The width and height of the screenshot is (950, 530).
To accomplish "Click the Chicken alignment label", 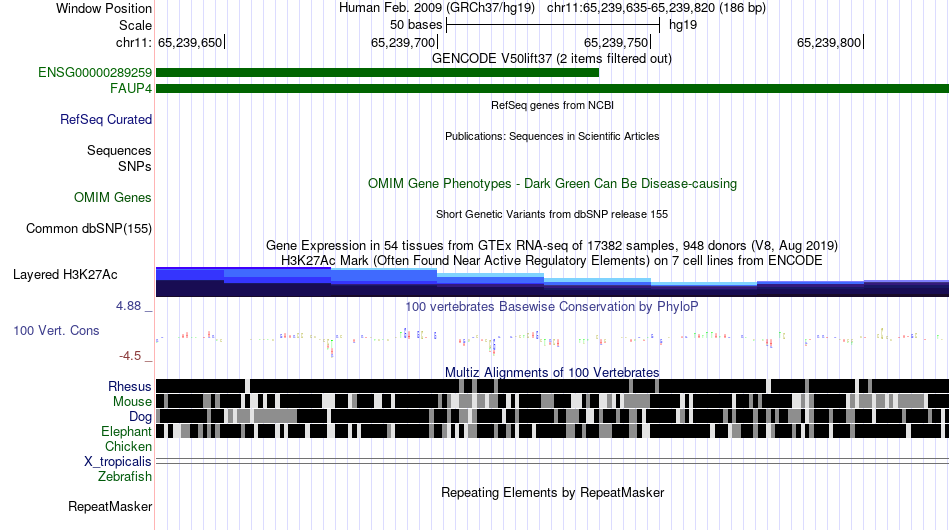I will pos(128,446).
